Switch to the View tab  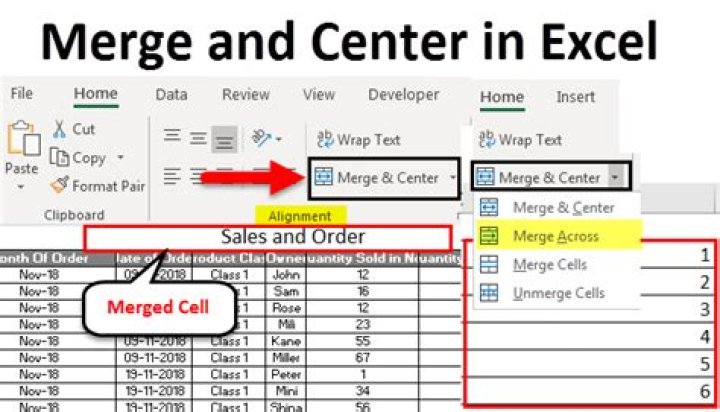coord(319,95)
